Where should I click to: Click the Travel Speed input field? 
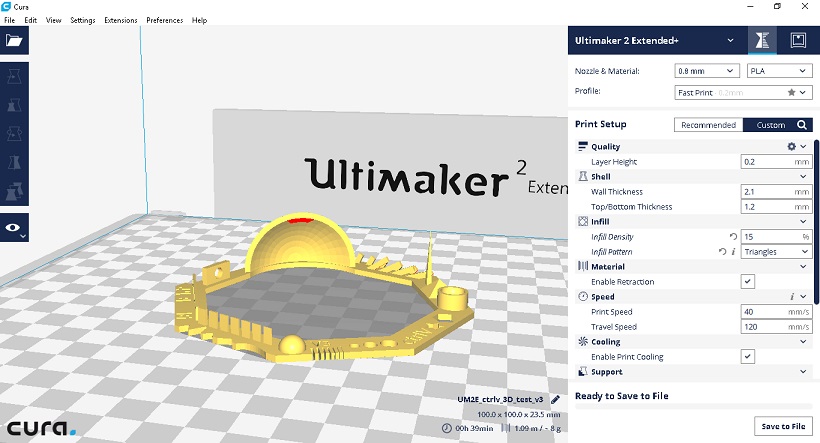(x=777, y=326)
